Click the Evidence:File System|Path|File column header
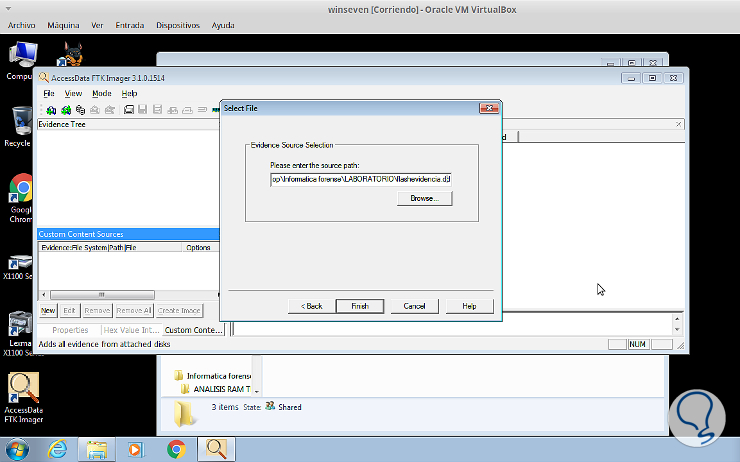The image size is (740, 462). (110, 247)
